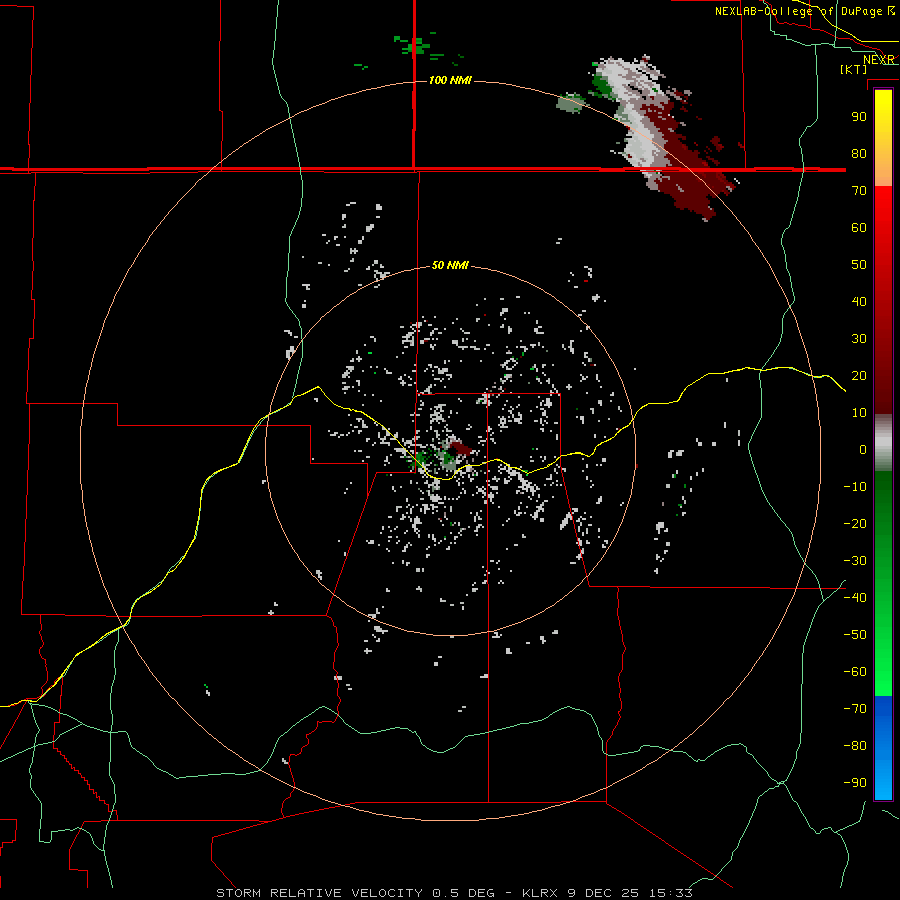Select the positive 10 scale value
900x900 pixels.
pyautogui.click(x=859, y=413)
